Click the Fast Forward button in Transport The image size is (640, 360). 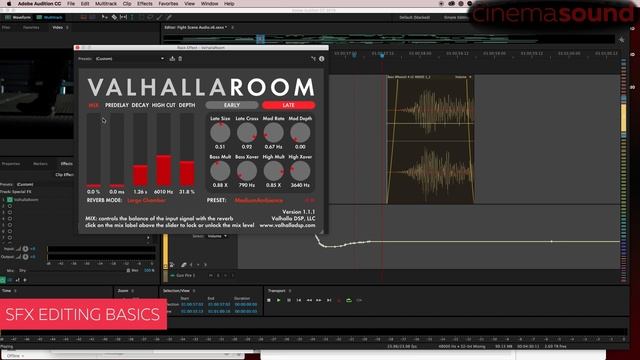tap(319, 300)
